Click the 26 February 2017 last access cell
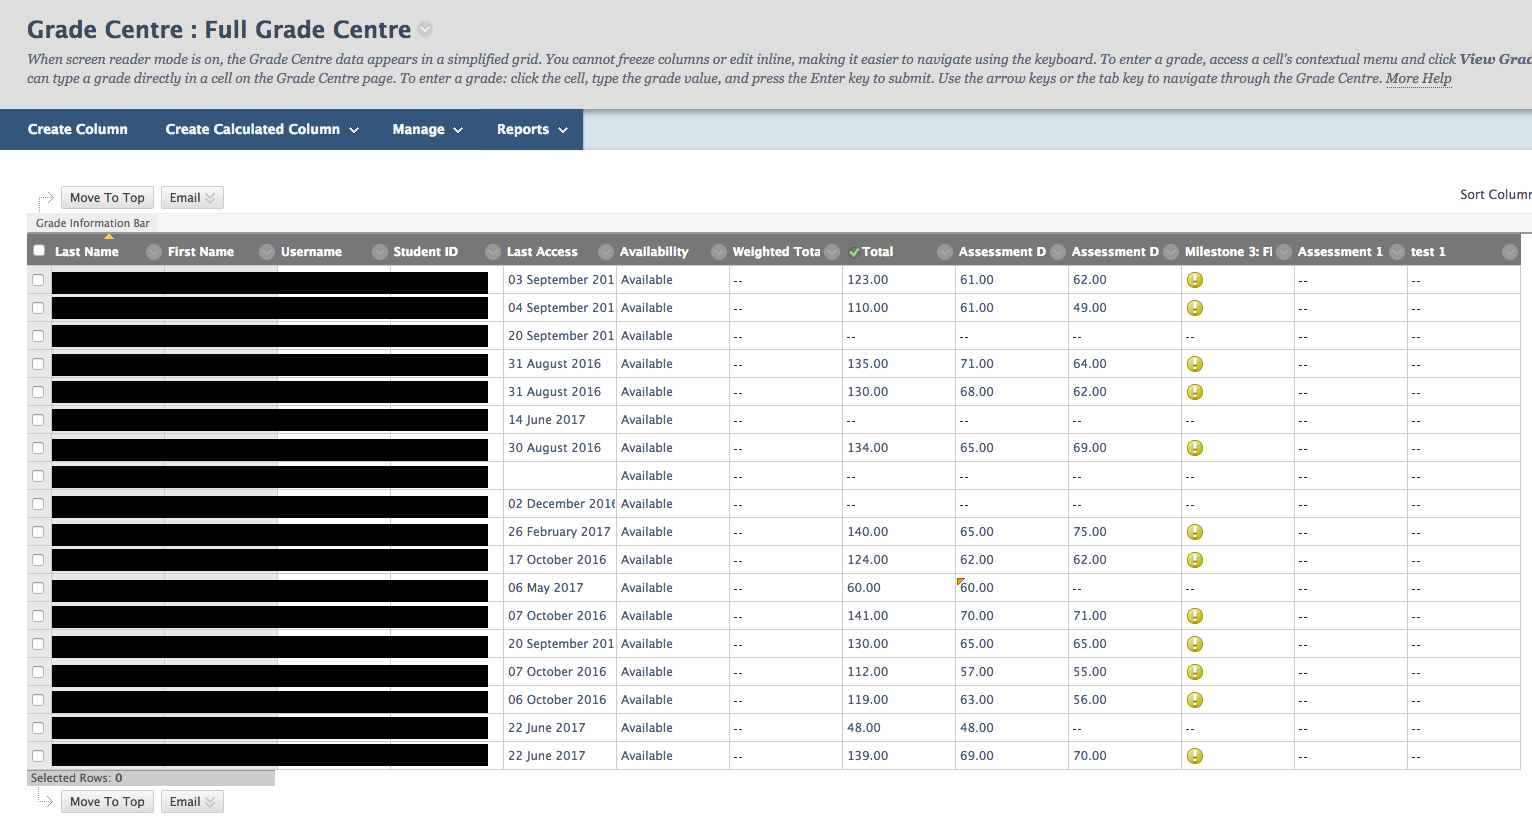1532x837 pixels. (x=559, y=532)
